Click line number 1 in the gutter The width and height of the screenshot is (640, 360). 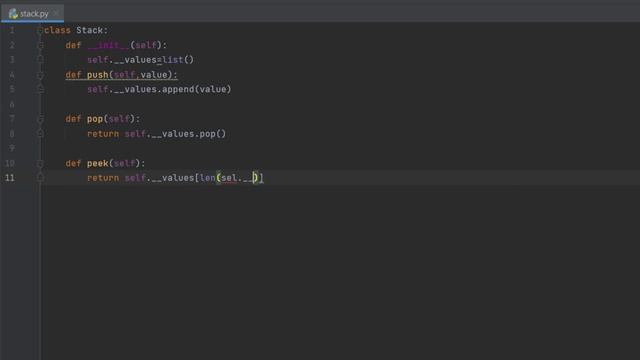12,31
